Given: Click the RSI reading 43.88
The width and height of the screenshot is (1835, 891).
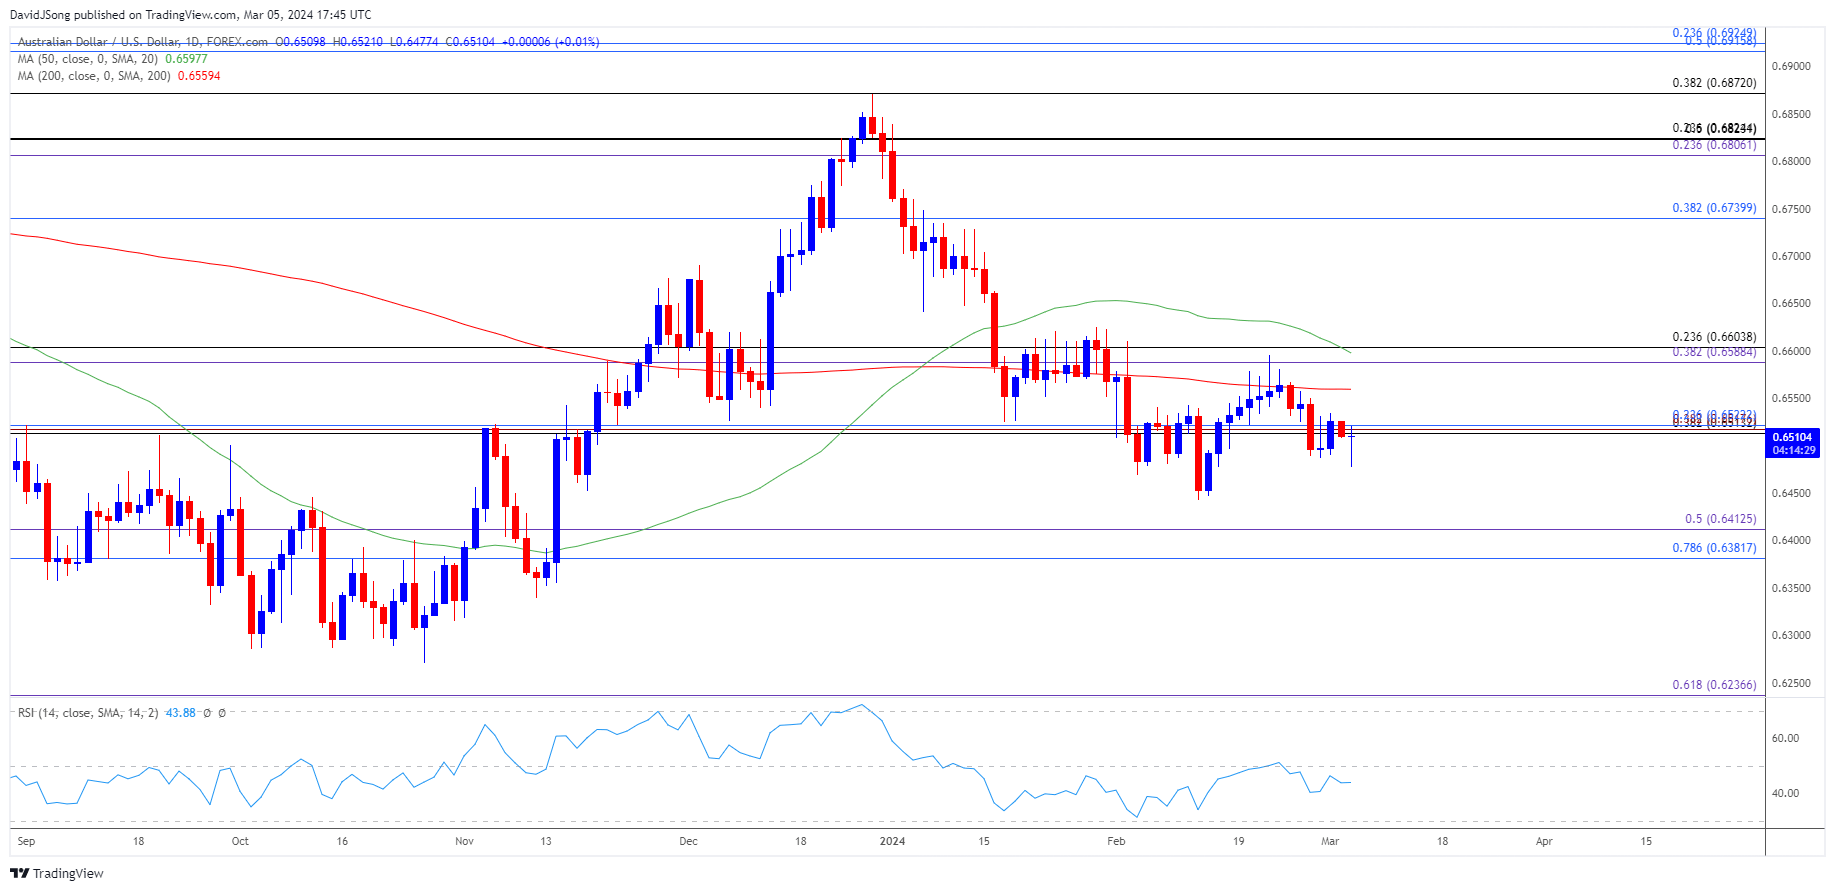Looking at the screenshot, I should pyautogui.click(x=180, y=713).
